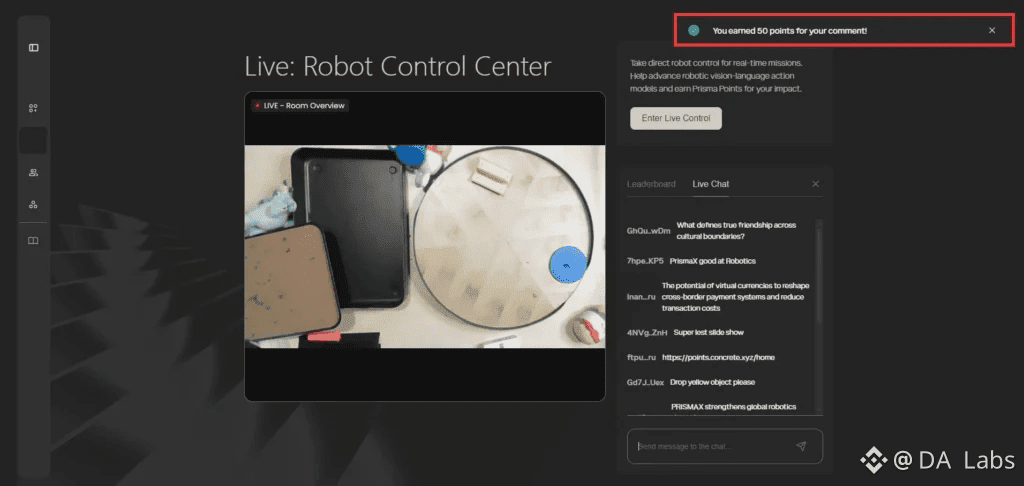The width and height of the screenshot is (1024, 486).
Task: Open the grouped-nodes sidebar icon
Action: 33,204
